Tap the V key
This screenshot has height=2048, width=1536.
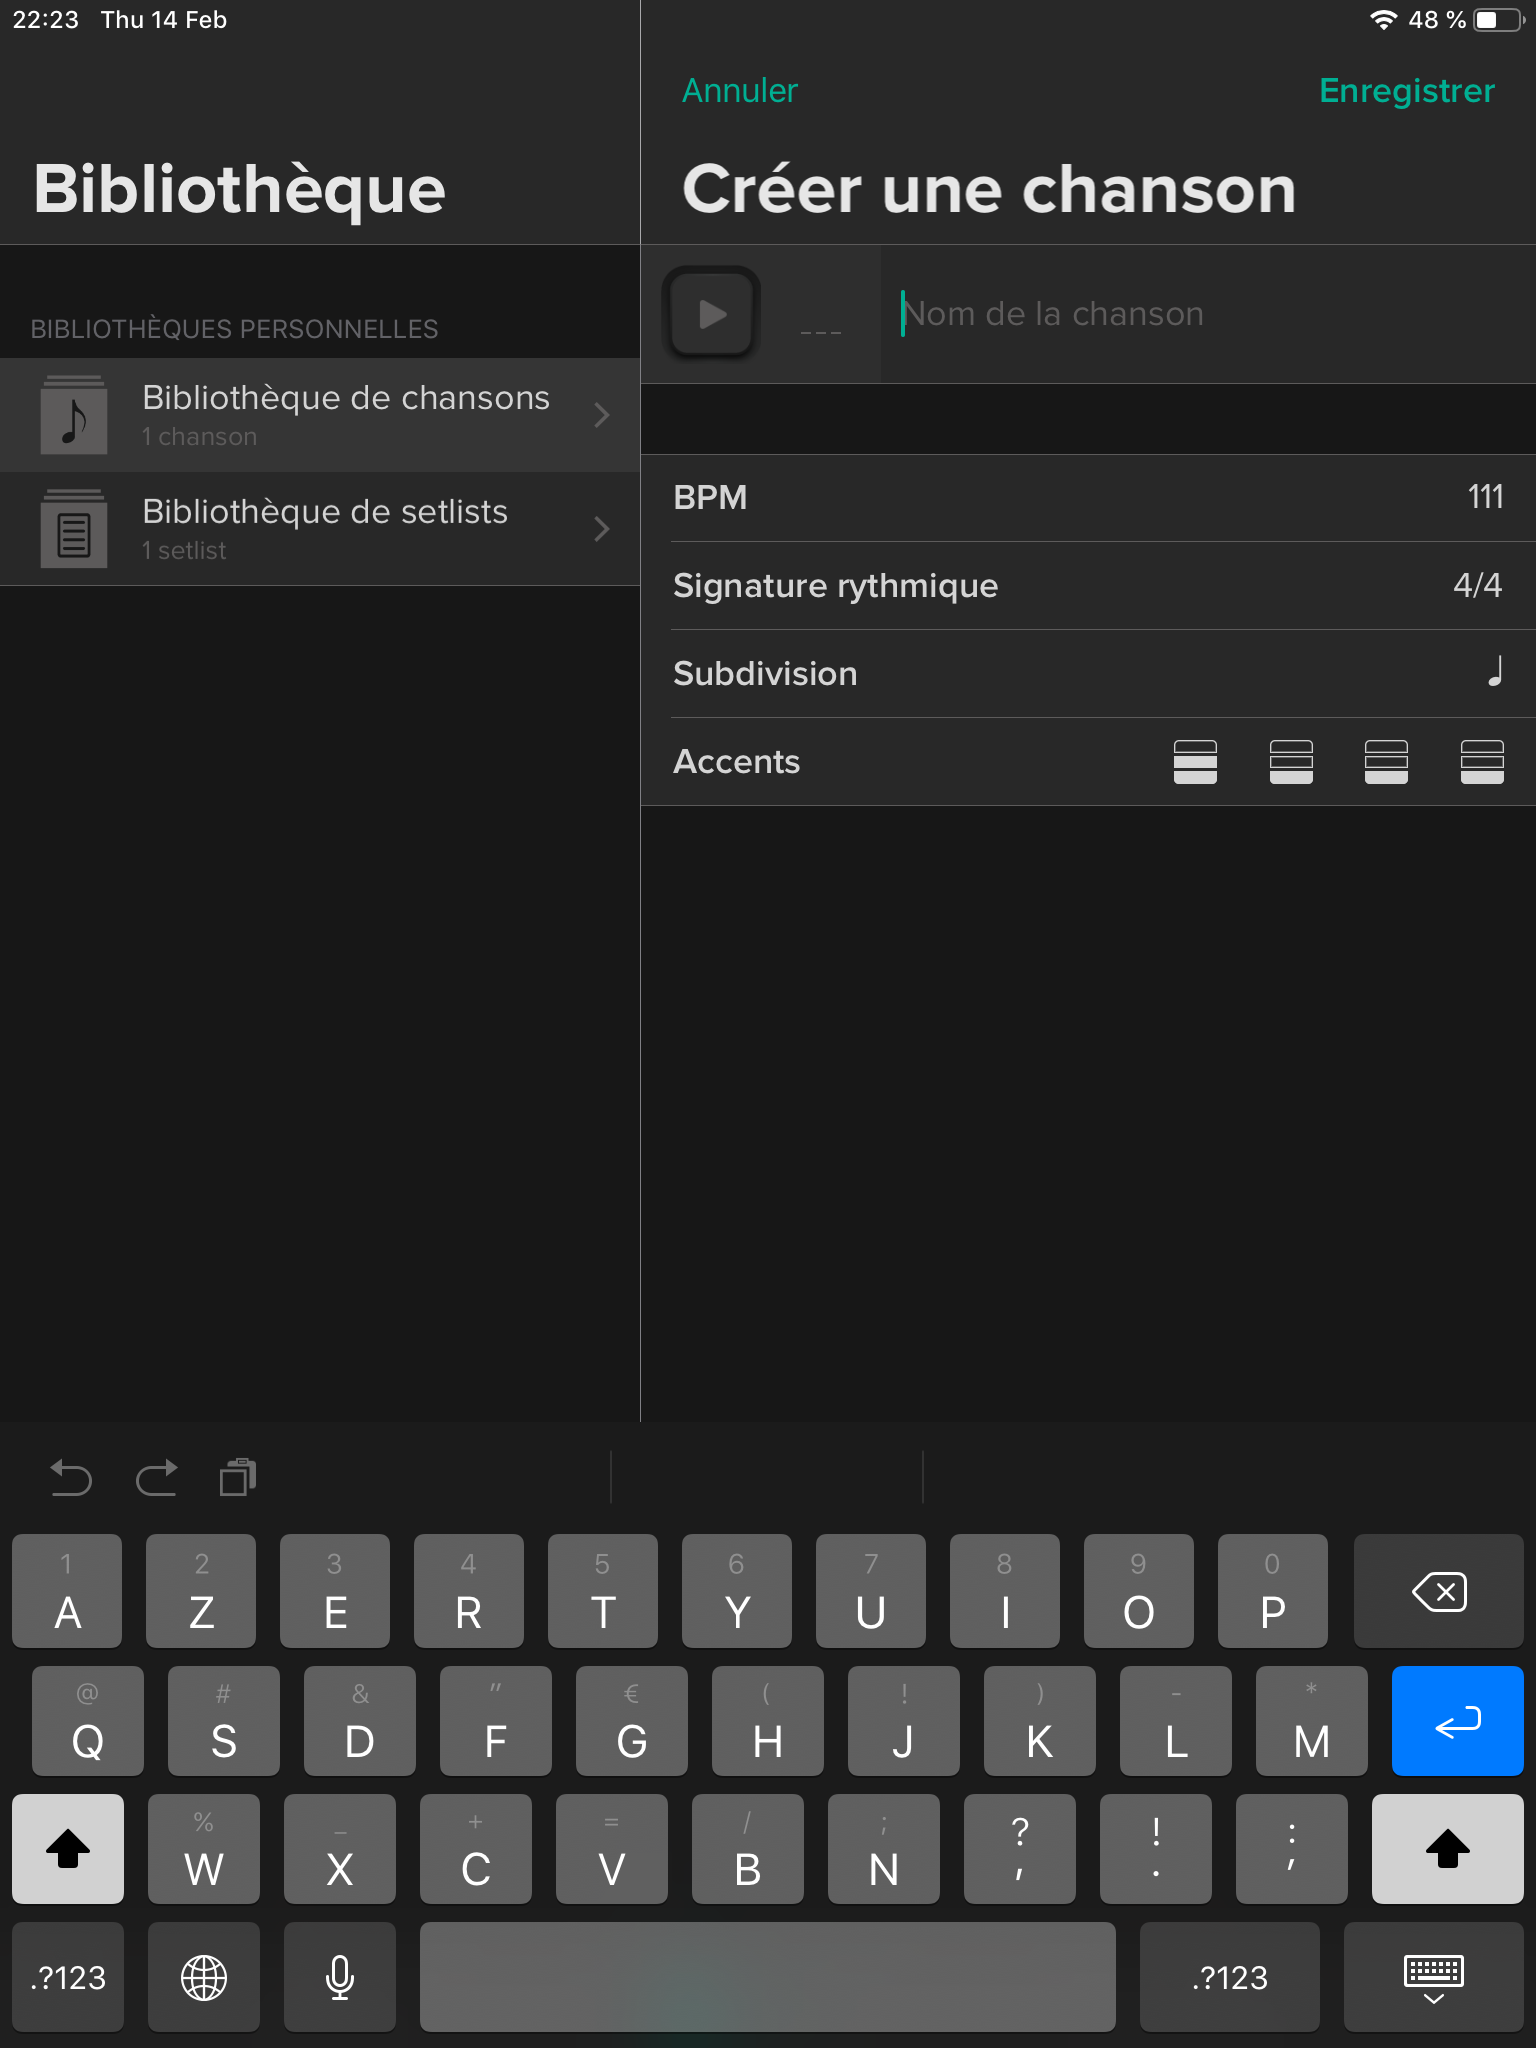coord(612,1849)
